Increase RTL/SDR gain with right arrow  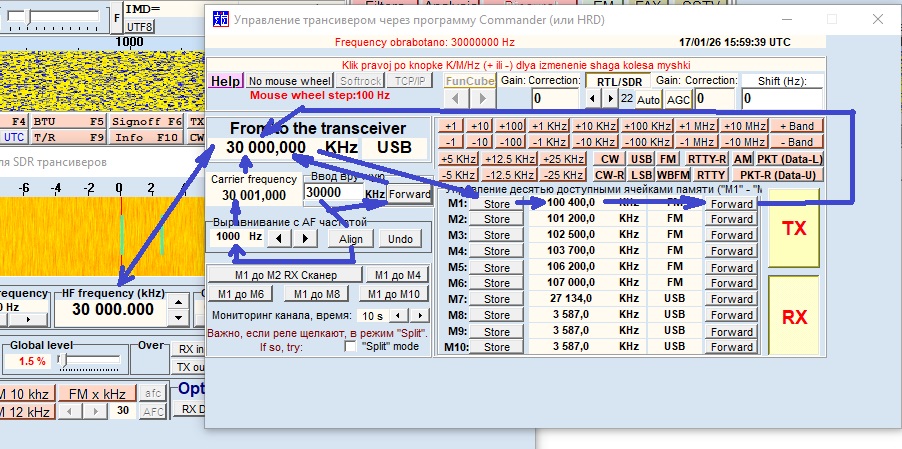[610, 98]
